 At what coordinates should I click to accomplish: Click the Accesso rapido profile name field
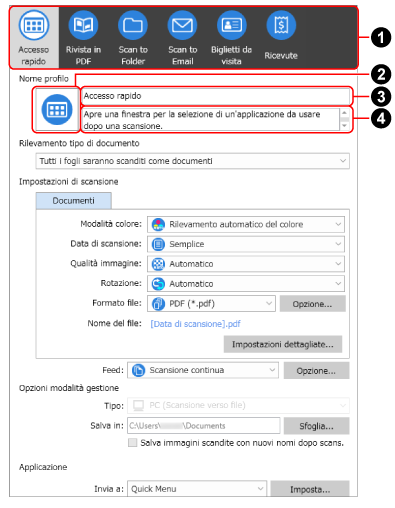216,96
